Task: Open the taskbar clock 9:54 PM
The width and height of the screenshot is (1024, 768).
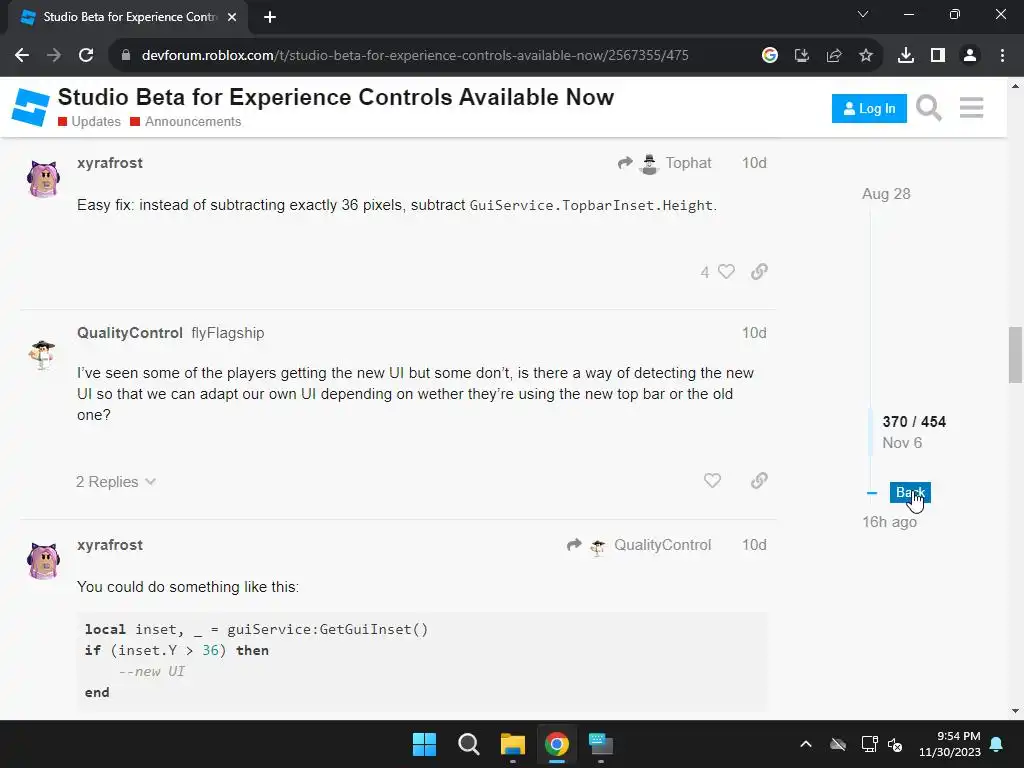Action: pyautogui.click(x=950, y=744)
